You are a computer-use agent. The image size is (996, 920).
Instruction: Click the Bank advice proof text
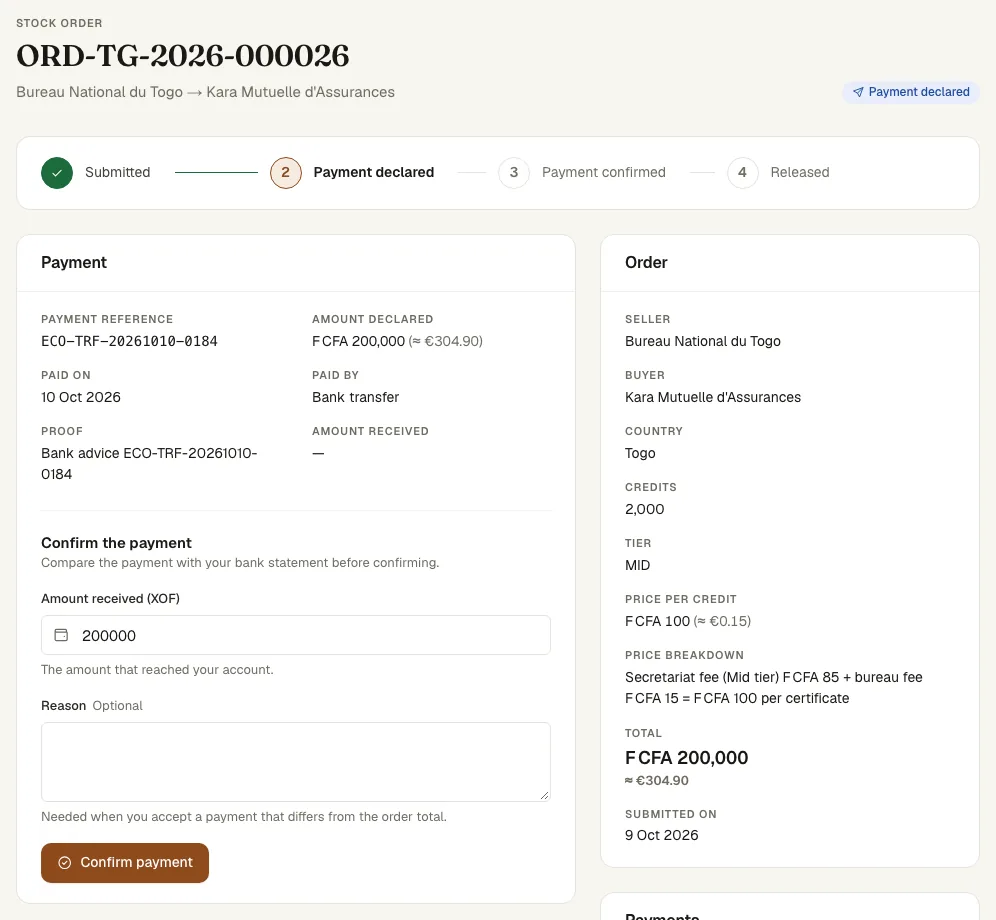tap(149, 464)
